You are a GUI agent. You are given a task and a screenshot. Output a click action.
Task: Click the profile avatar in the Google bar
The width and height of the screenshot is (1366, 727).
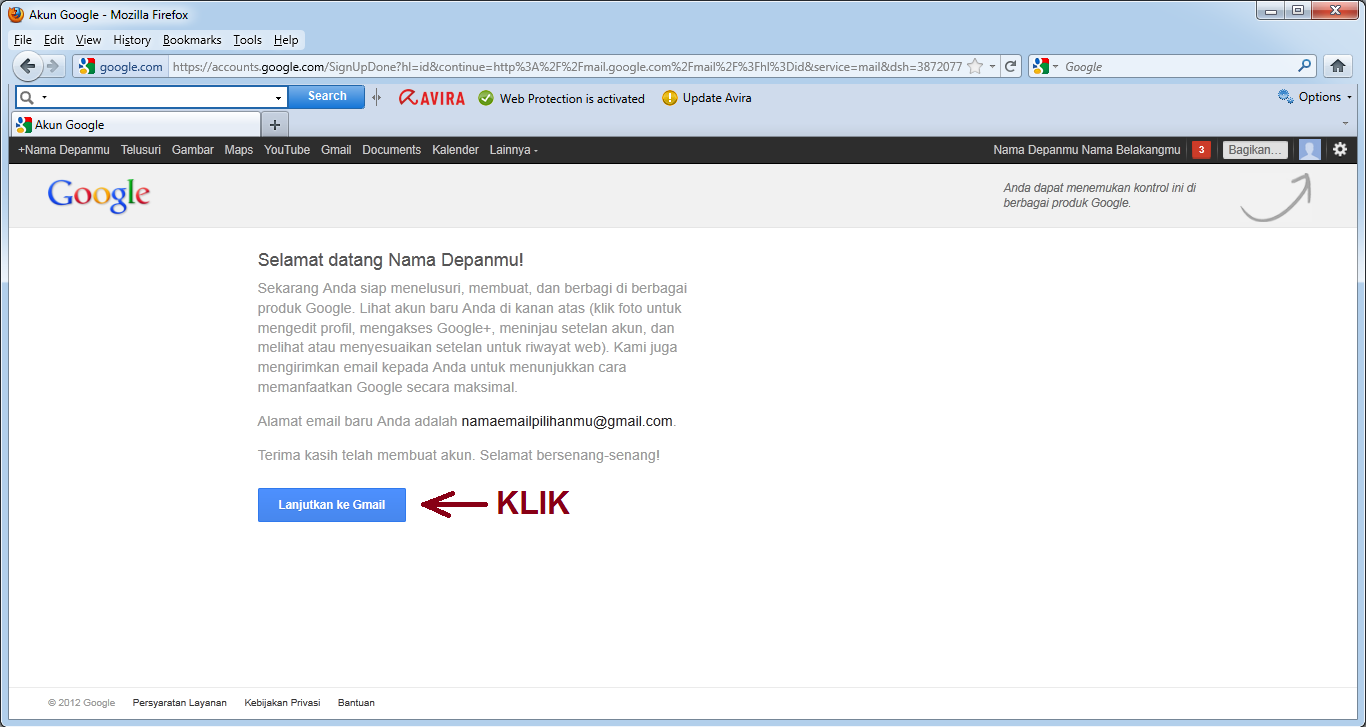click(x=1309, y=149)
